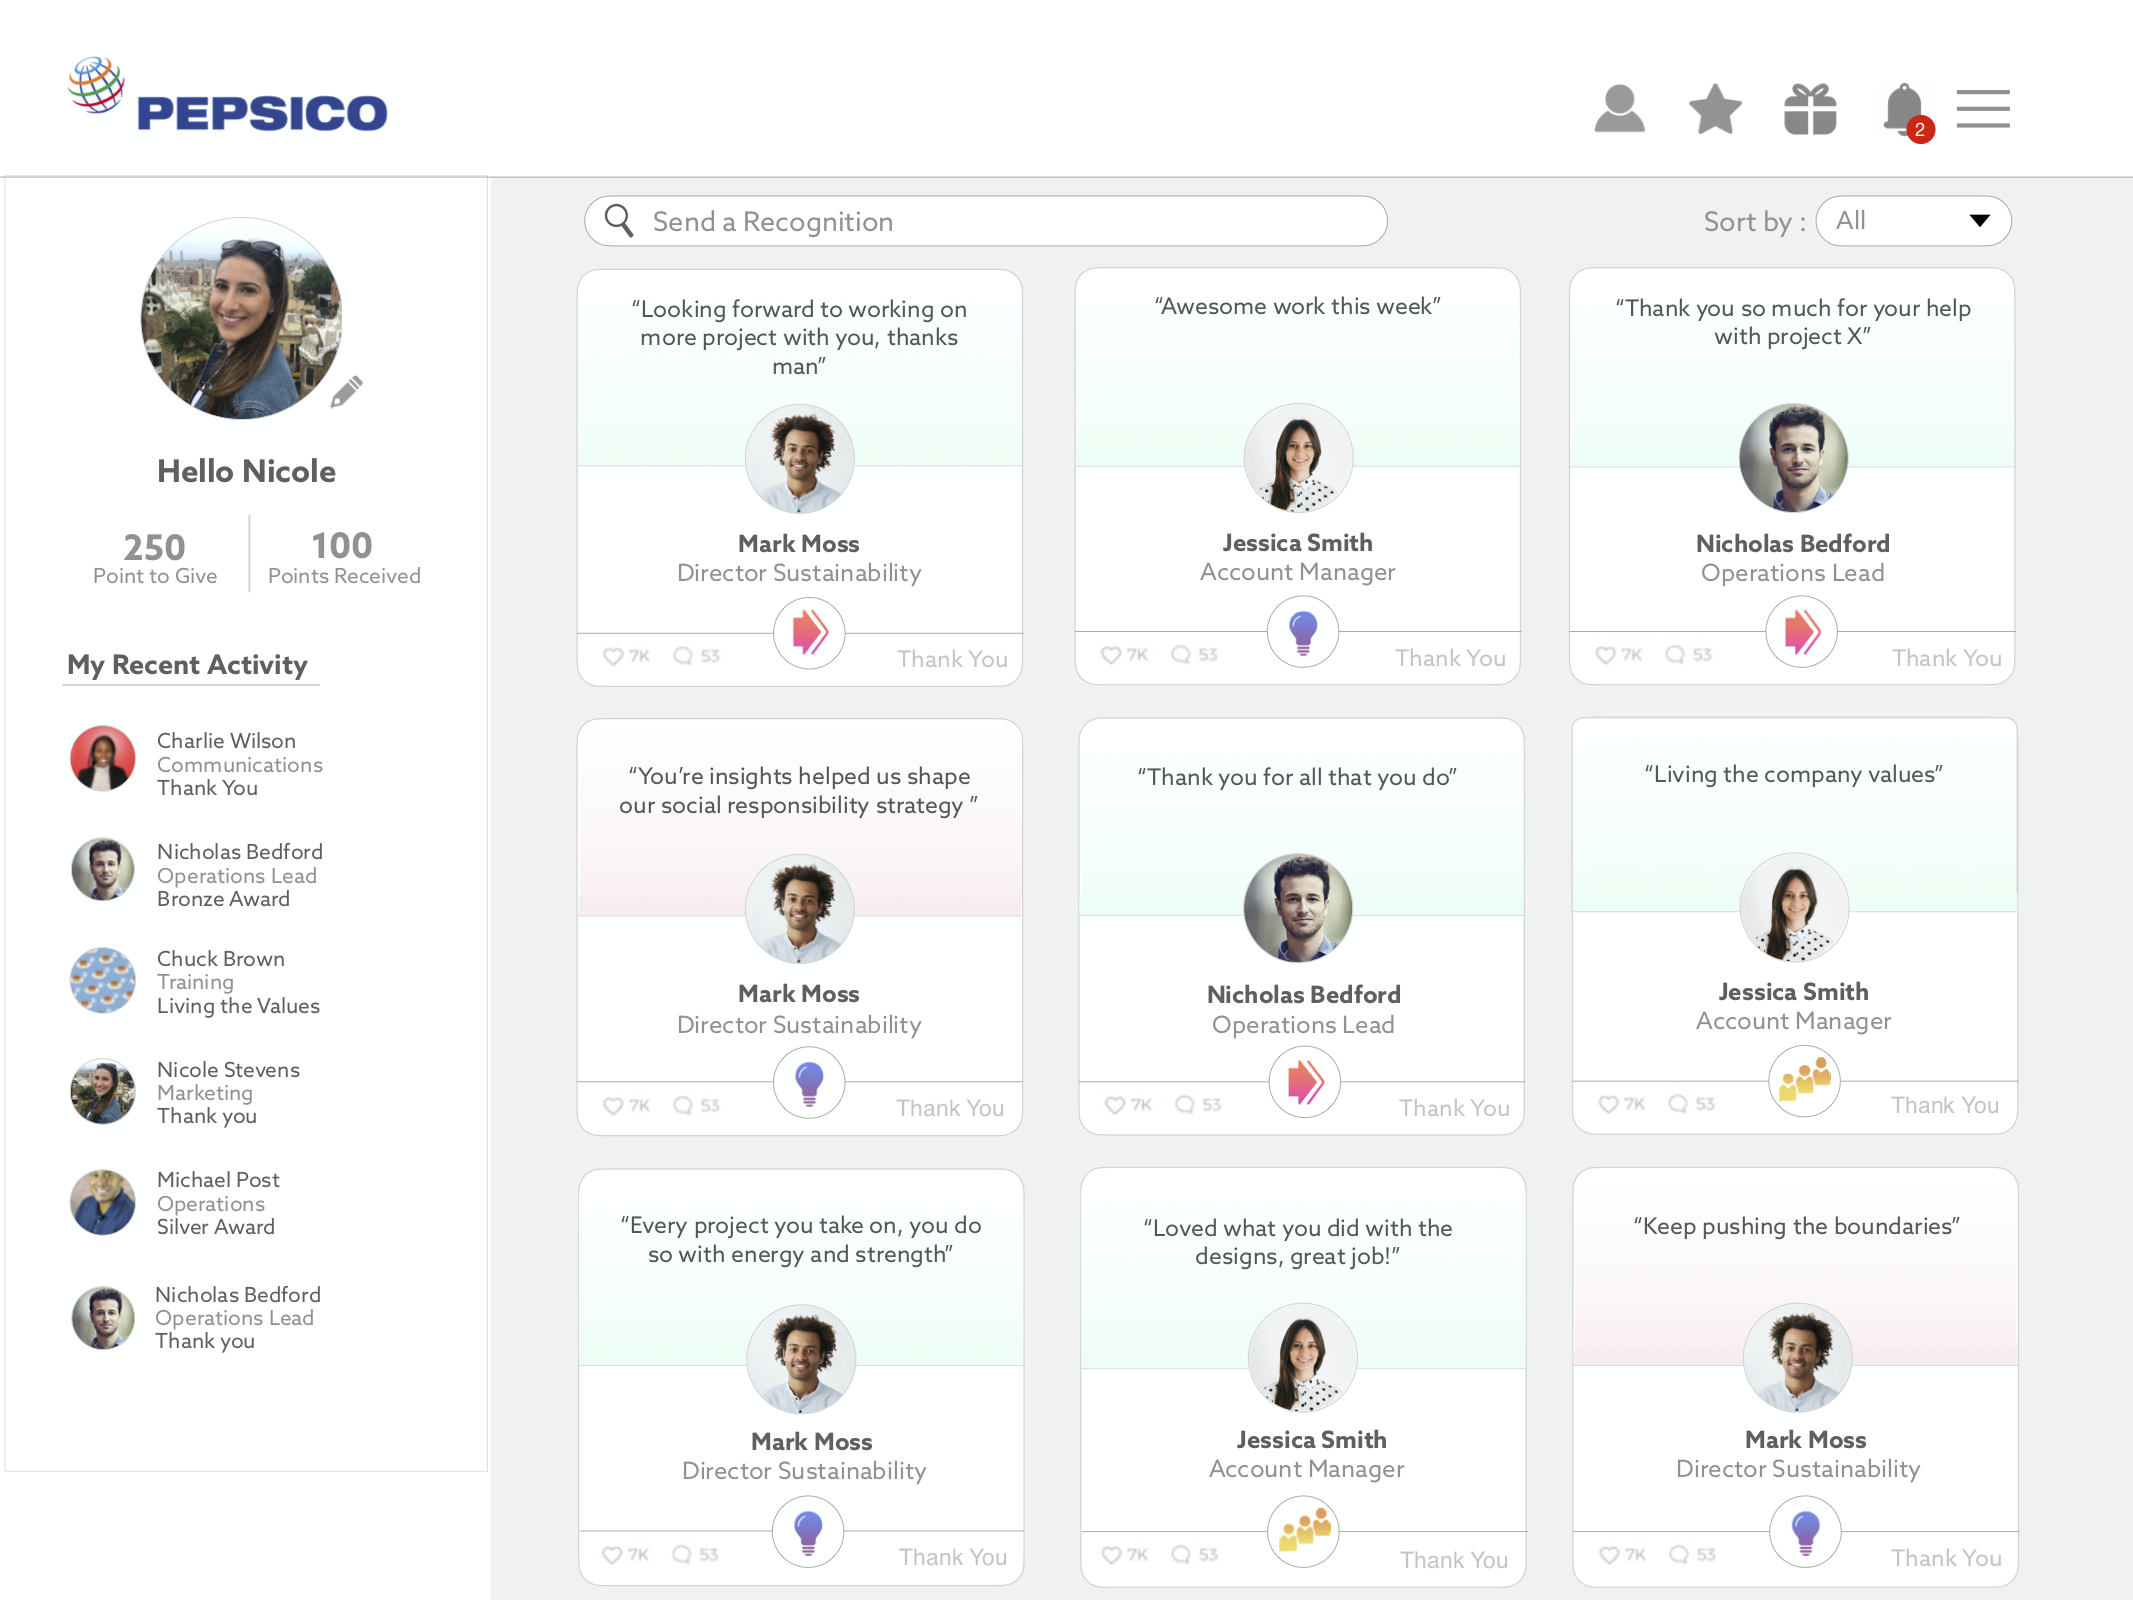Open the gift rewards icon
This screenshot has height=1600, width=2133.
[1810, 109]
